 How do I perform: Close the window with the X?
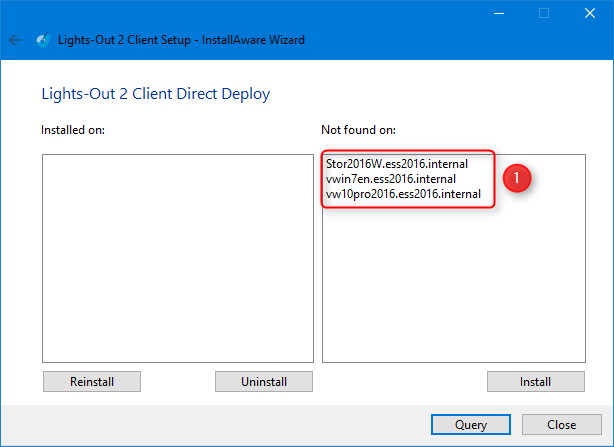coord(590,14)
